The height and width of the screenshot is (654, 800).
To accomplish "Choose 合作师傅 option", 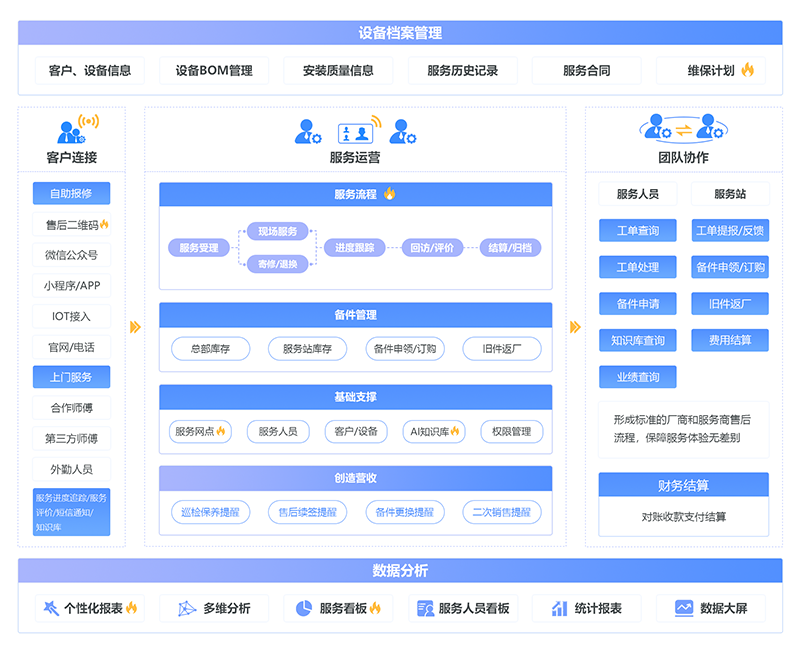I will coord(71,408).
